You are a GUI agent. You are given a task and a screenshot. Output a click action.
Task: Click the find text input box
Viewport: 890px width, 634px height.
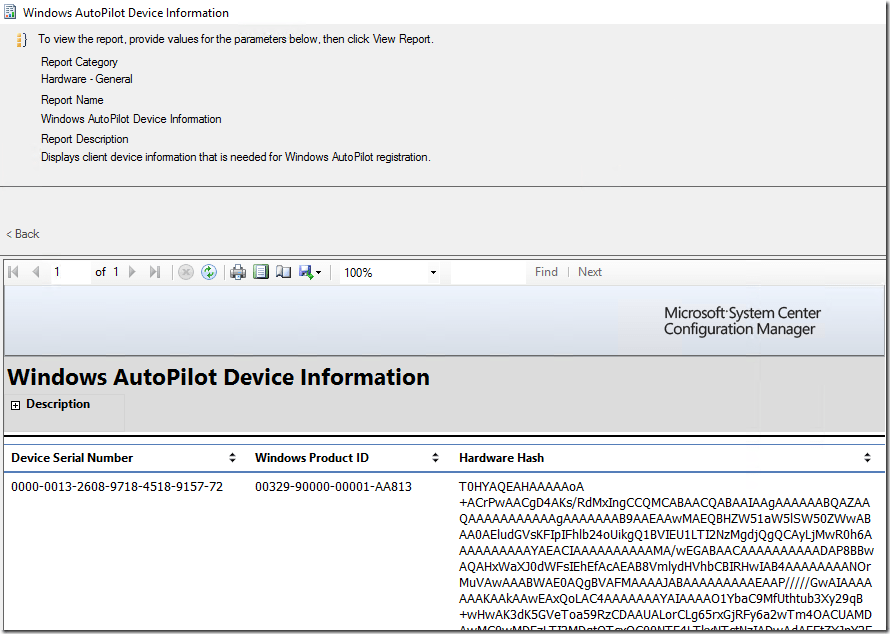pos(490,272)
